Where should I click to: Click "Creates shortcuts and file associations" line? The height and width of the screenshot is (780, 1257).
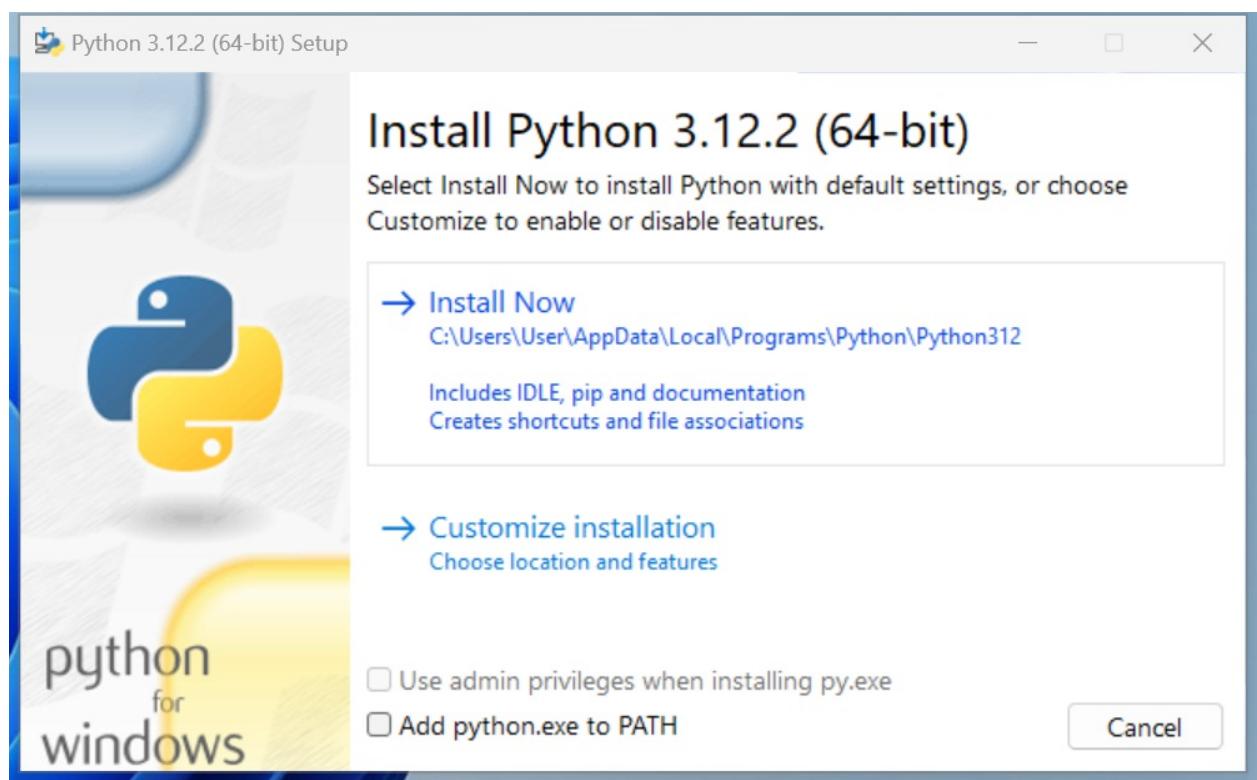coord(616,421)
